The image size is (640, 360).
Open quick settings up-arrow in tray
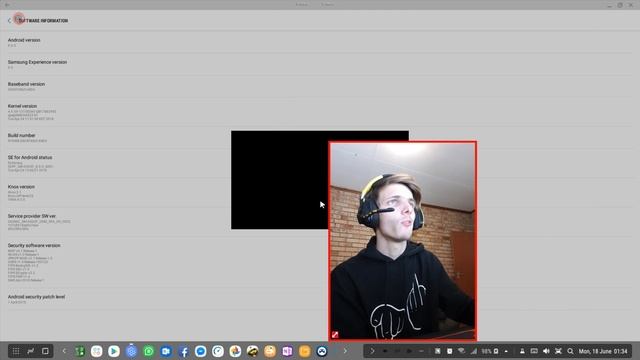click(x=506, y=351)
